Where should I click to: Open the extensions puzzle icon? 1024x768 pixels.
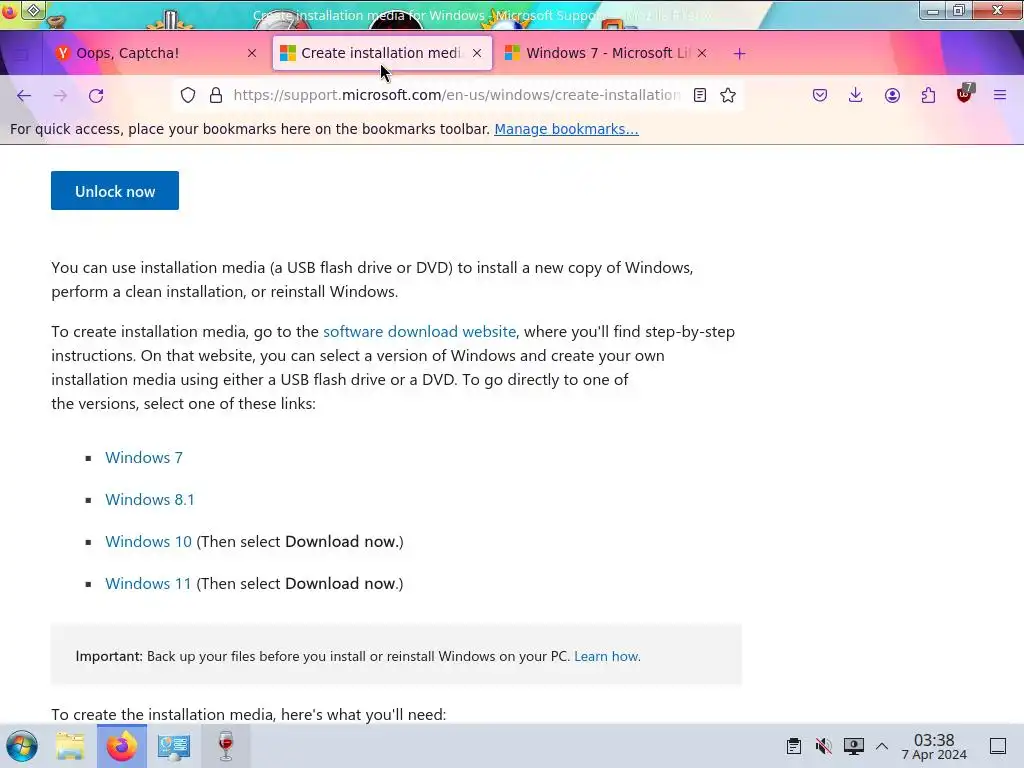928,95
